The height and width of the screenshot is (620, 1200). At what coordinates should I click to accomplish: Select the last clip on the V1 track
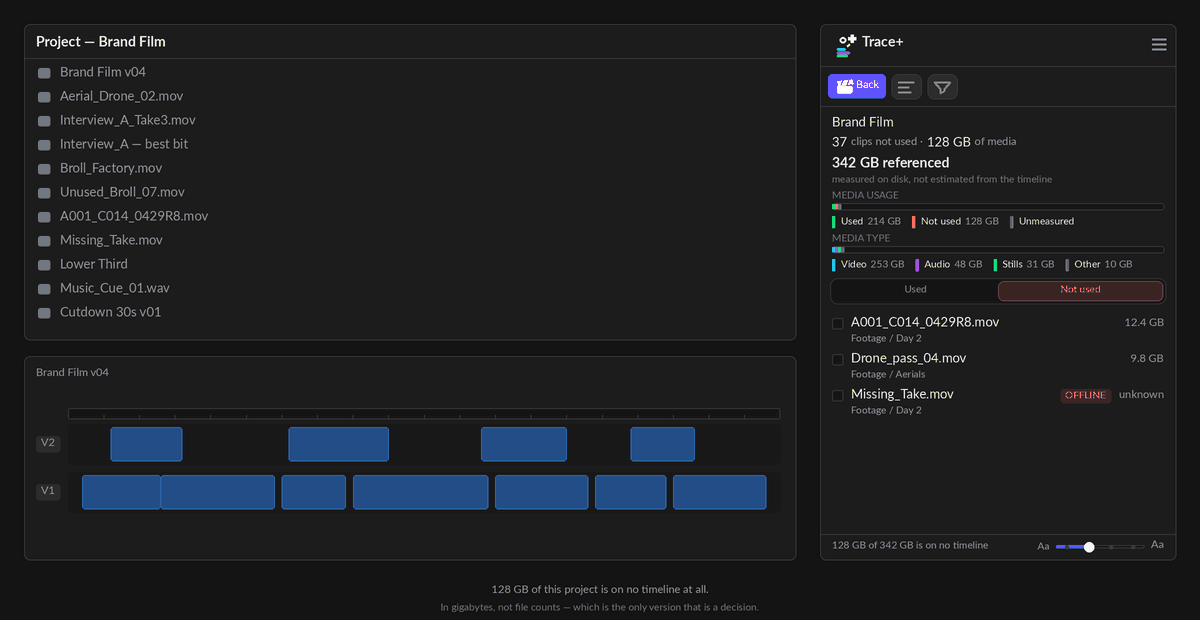pyautogui.click(x=719, y=492)
